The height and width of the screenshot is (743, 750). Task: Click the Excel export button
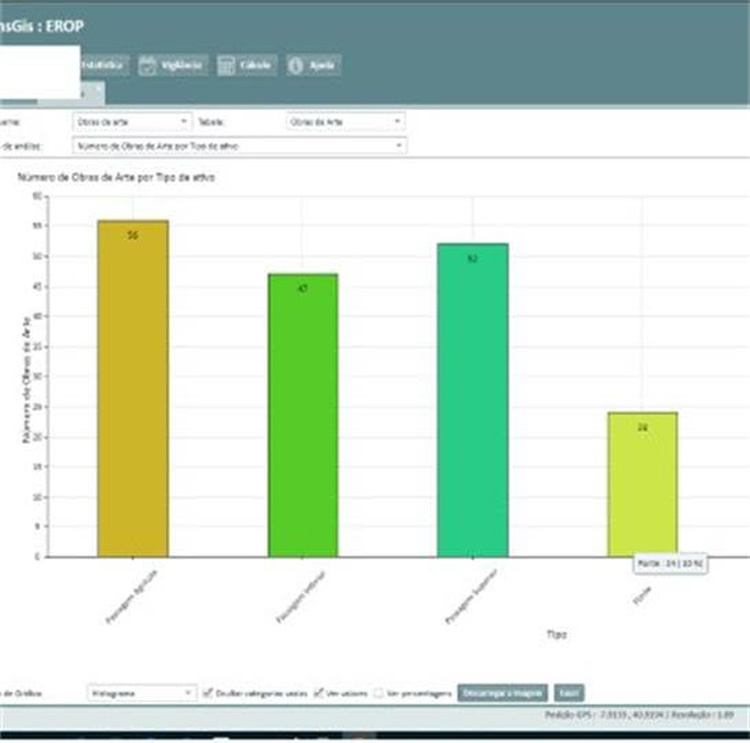click(569, 692)
